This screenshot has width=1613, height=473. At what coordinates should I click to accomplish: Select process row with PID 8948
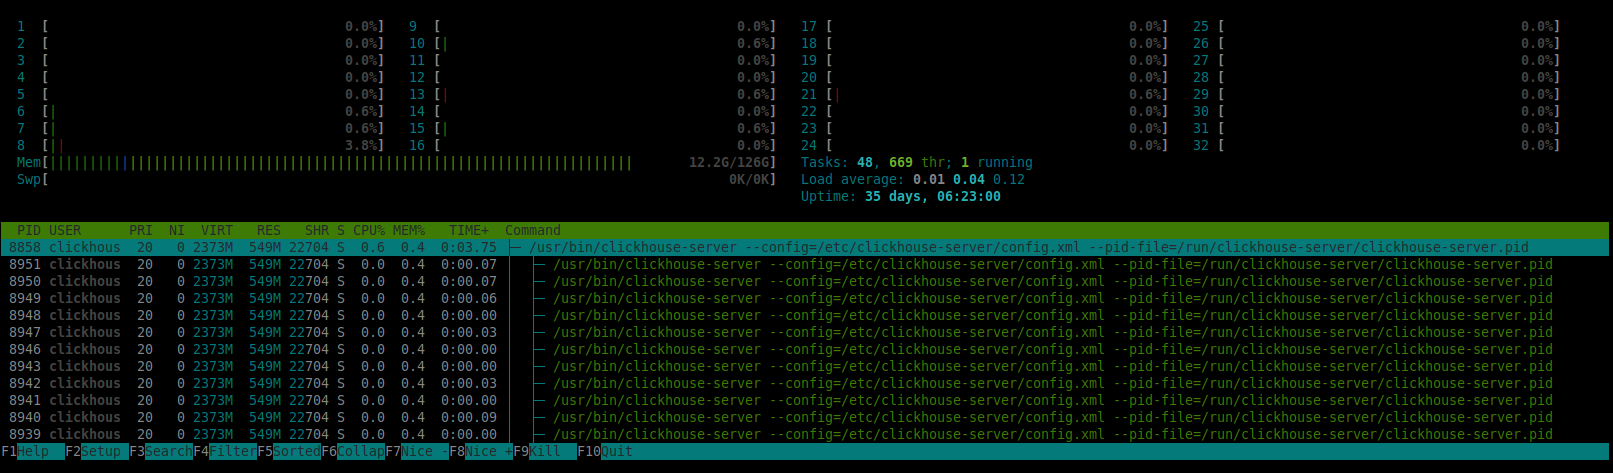(x=805, y=315)
